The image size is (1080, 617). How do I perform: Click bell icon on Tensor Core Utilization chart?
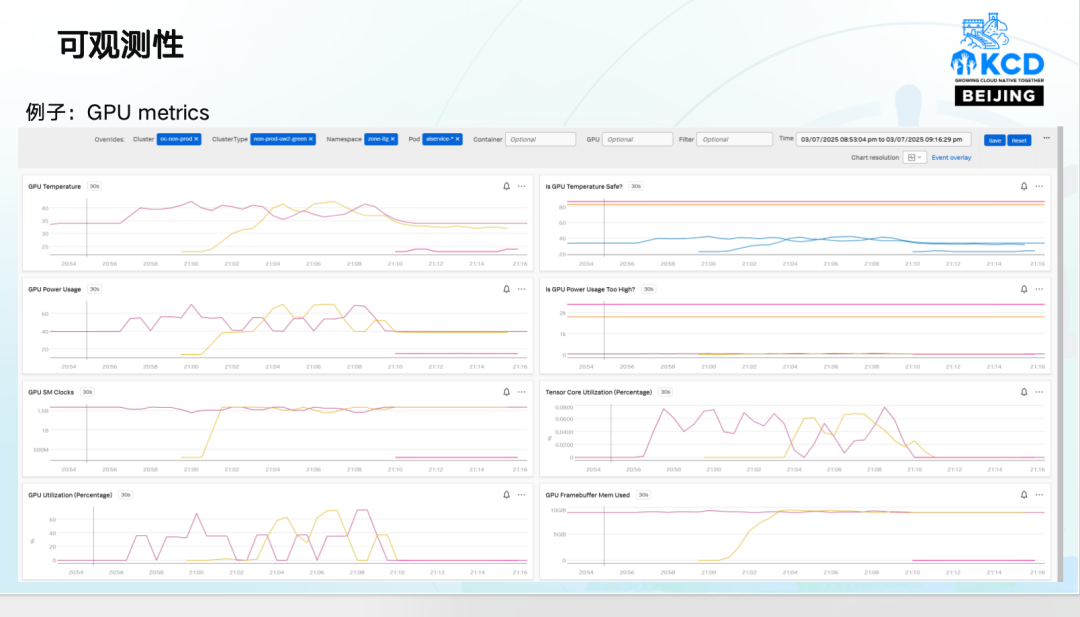pos(1024,392)
